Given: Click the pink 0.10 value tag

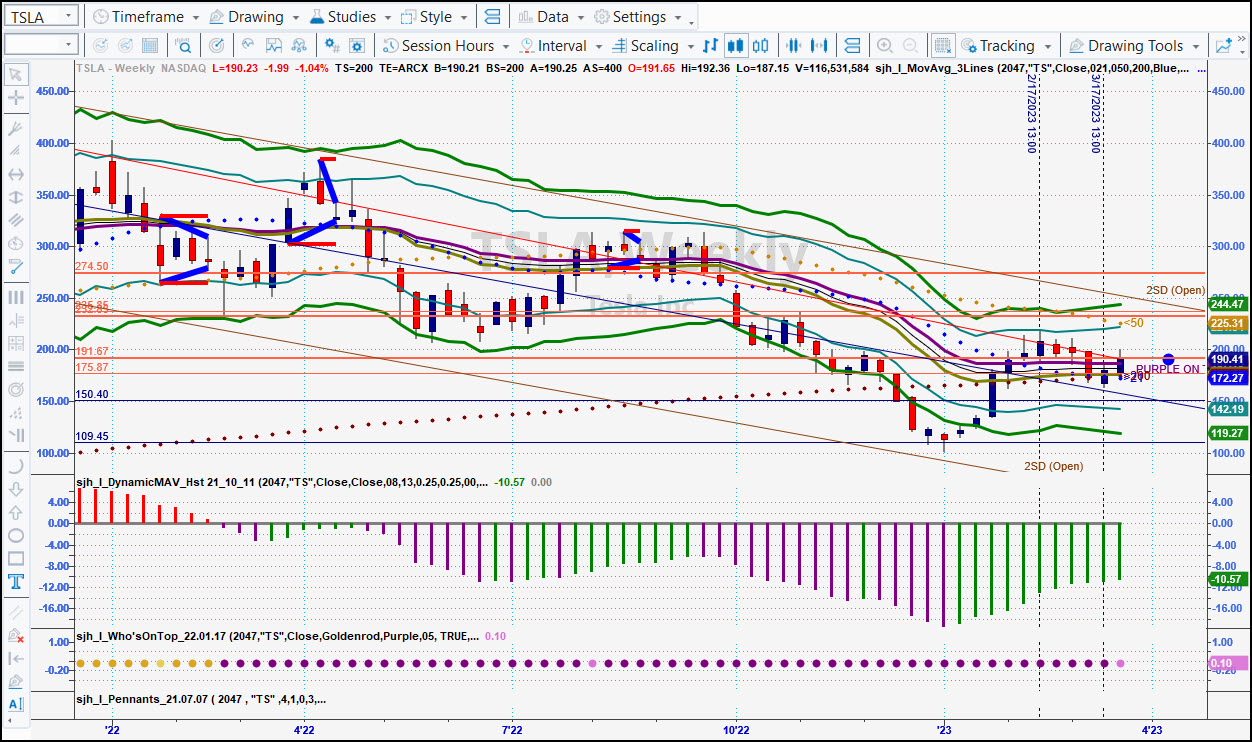Looking at the screenshot, I should point(1227,663).
